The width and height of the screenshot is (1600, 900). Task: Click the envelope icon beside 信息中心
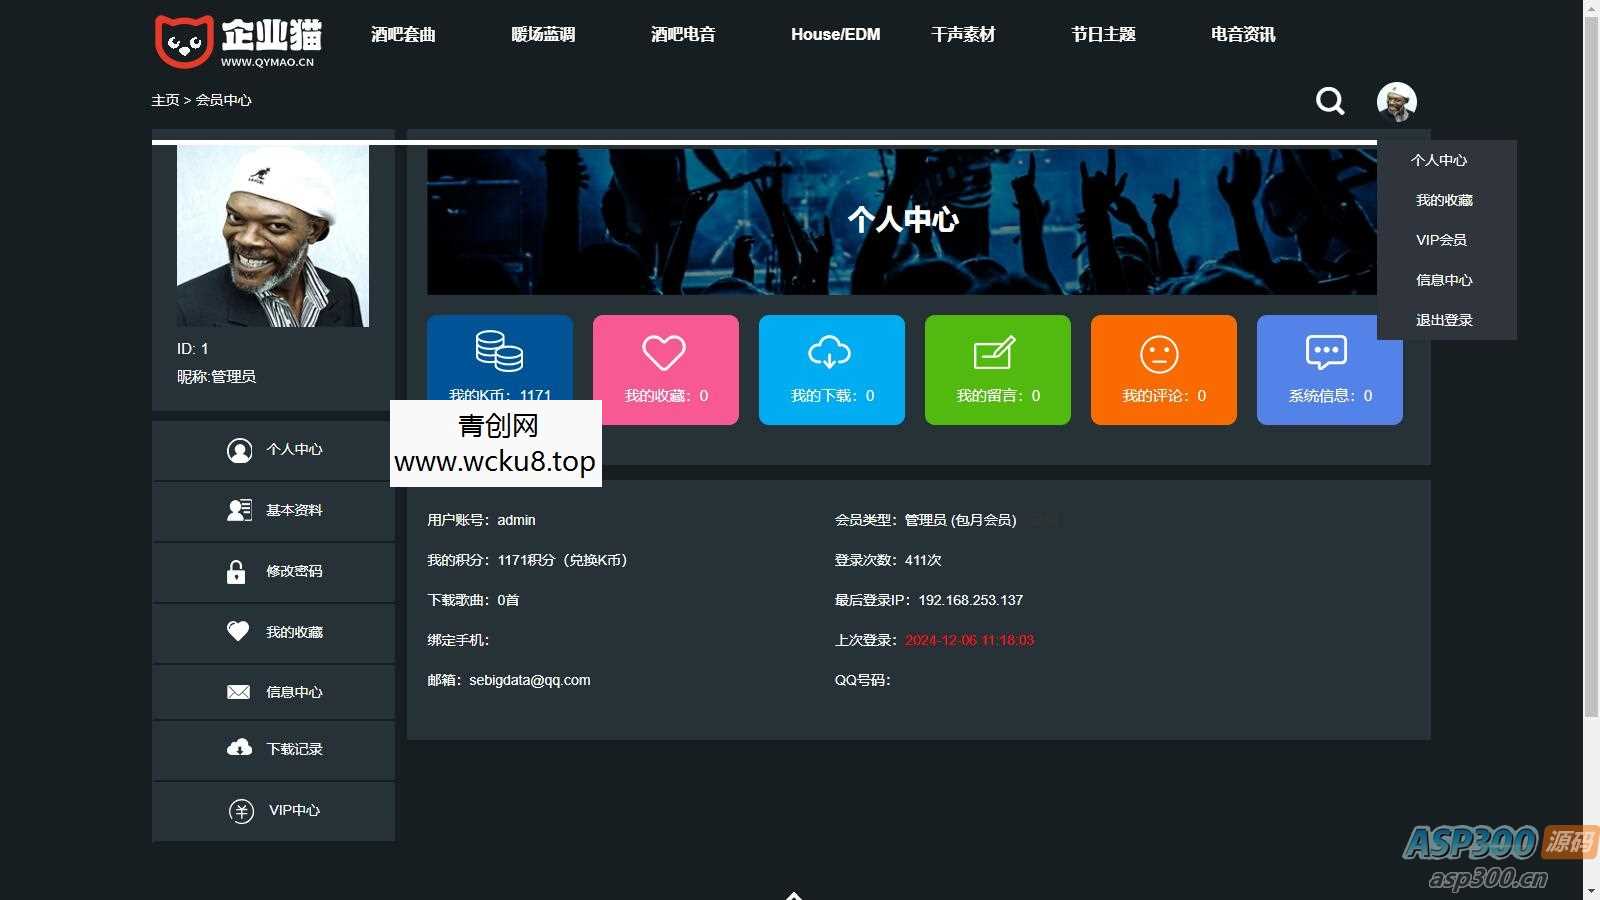coord(238,691)
